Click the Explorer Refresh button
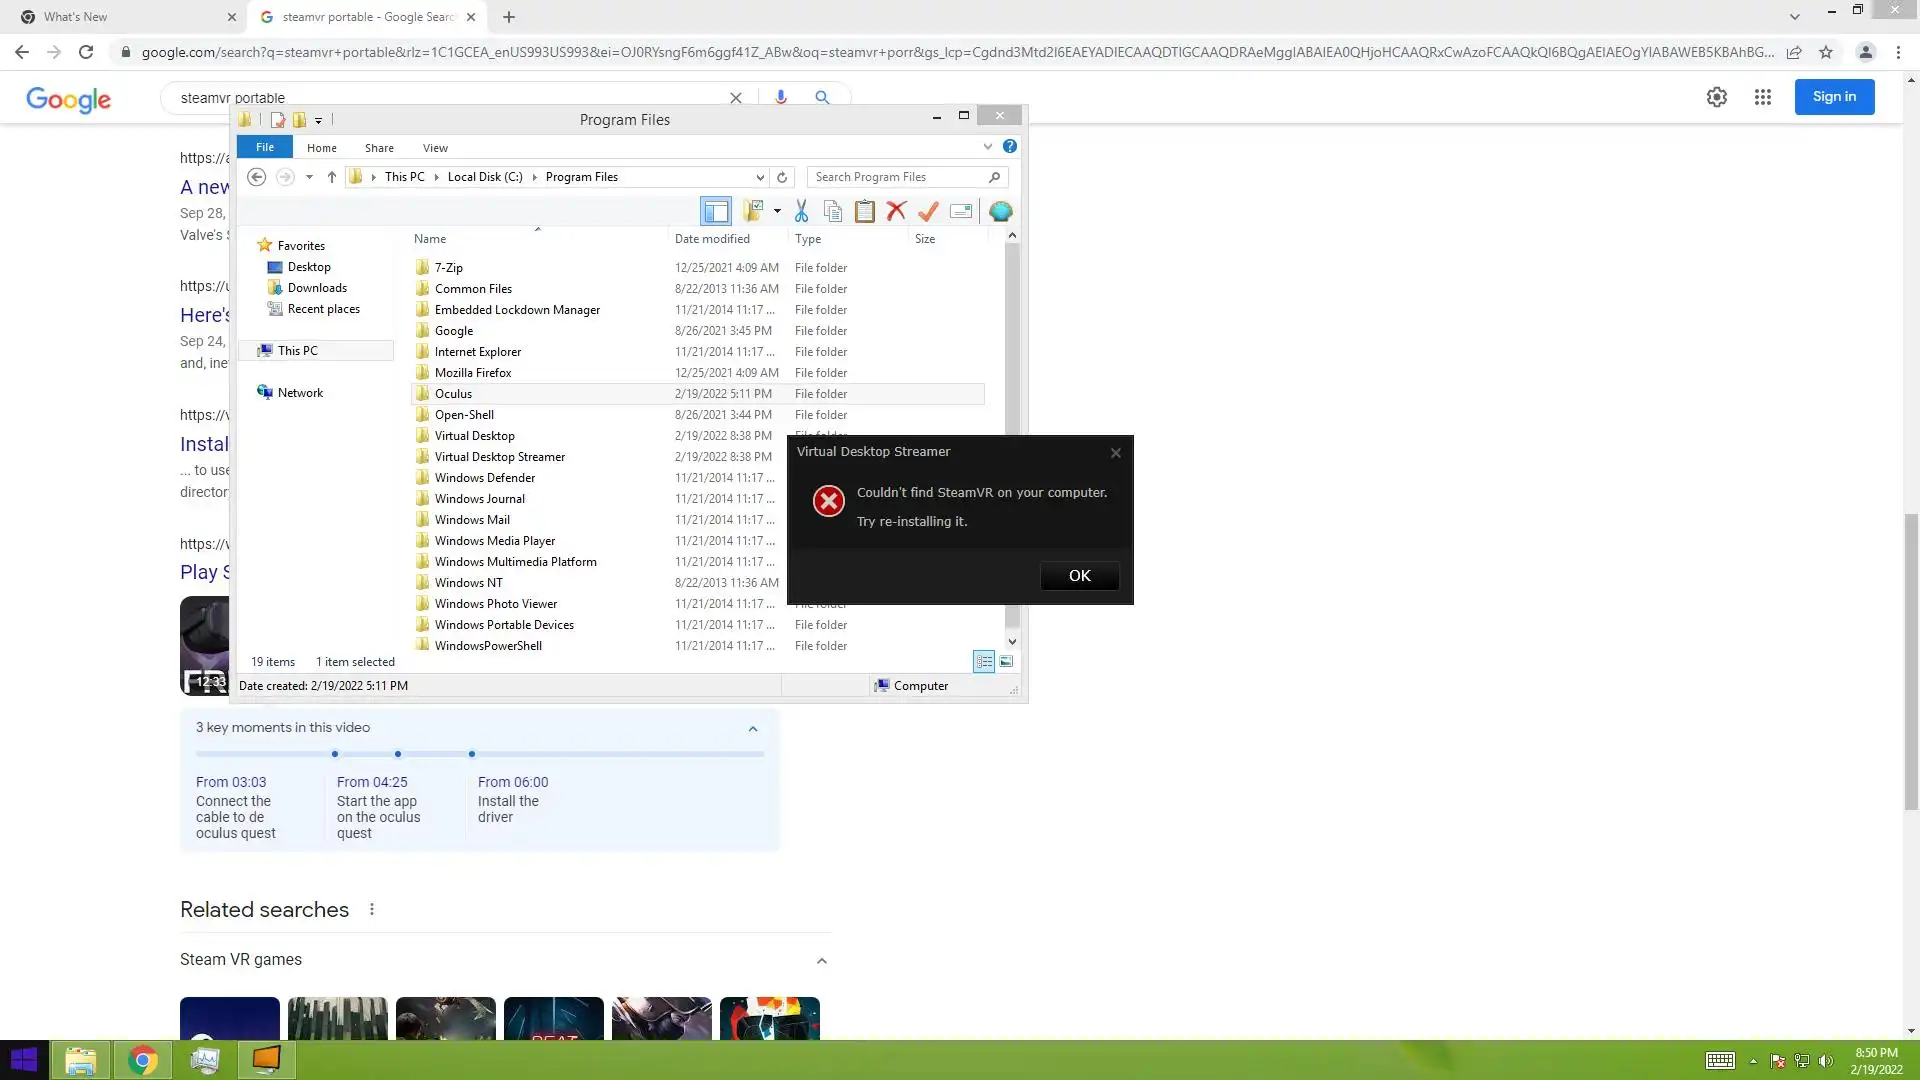The width and height of the screenshot is (1920, 1080). (782, 177)
